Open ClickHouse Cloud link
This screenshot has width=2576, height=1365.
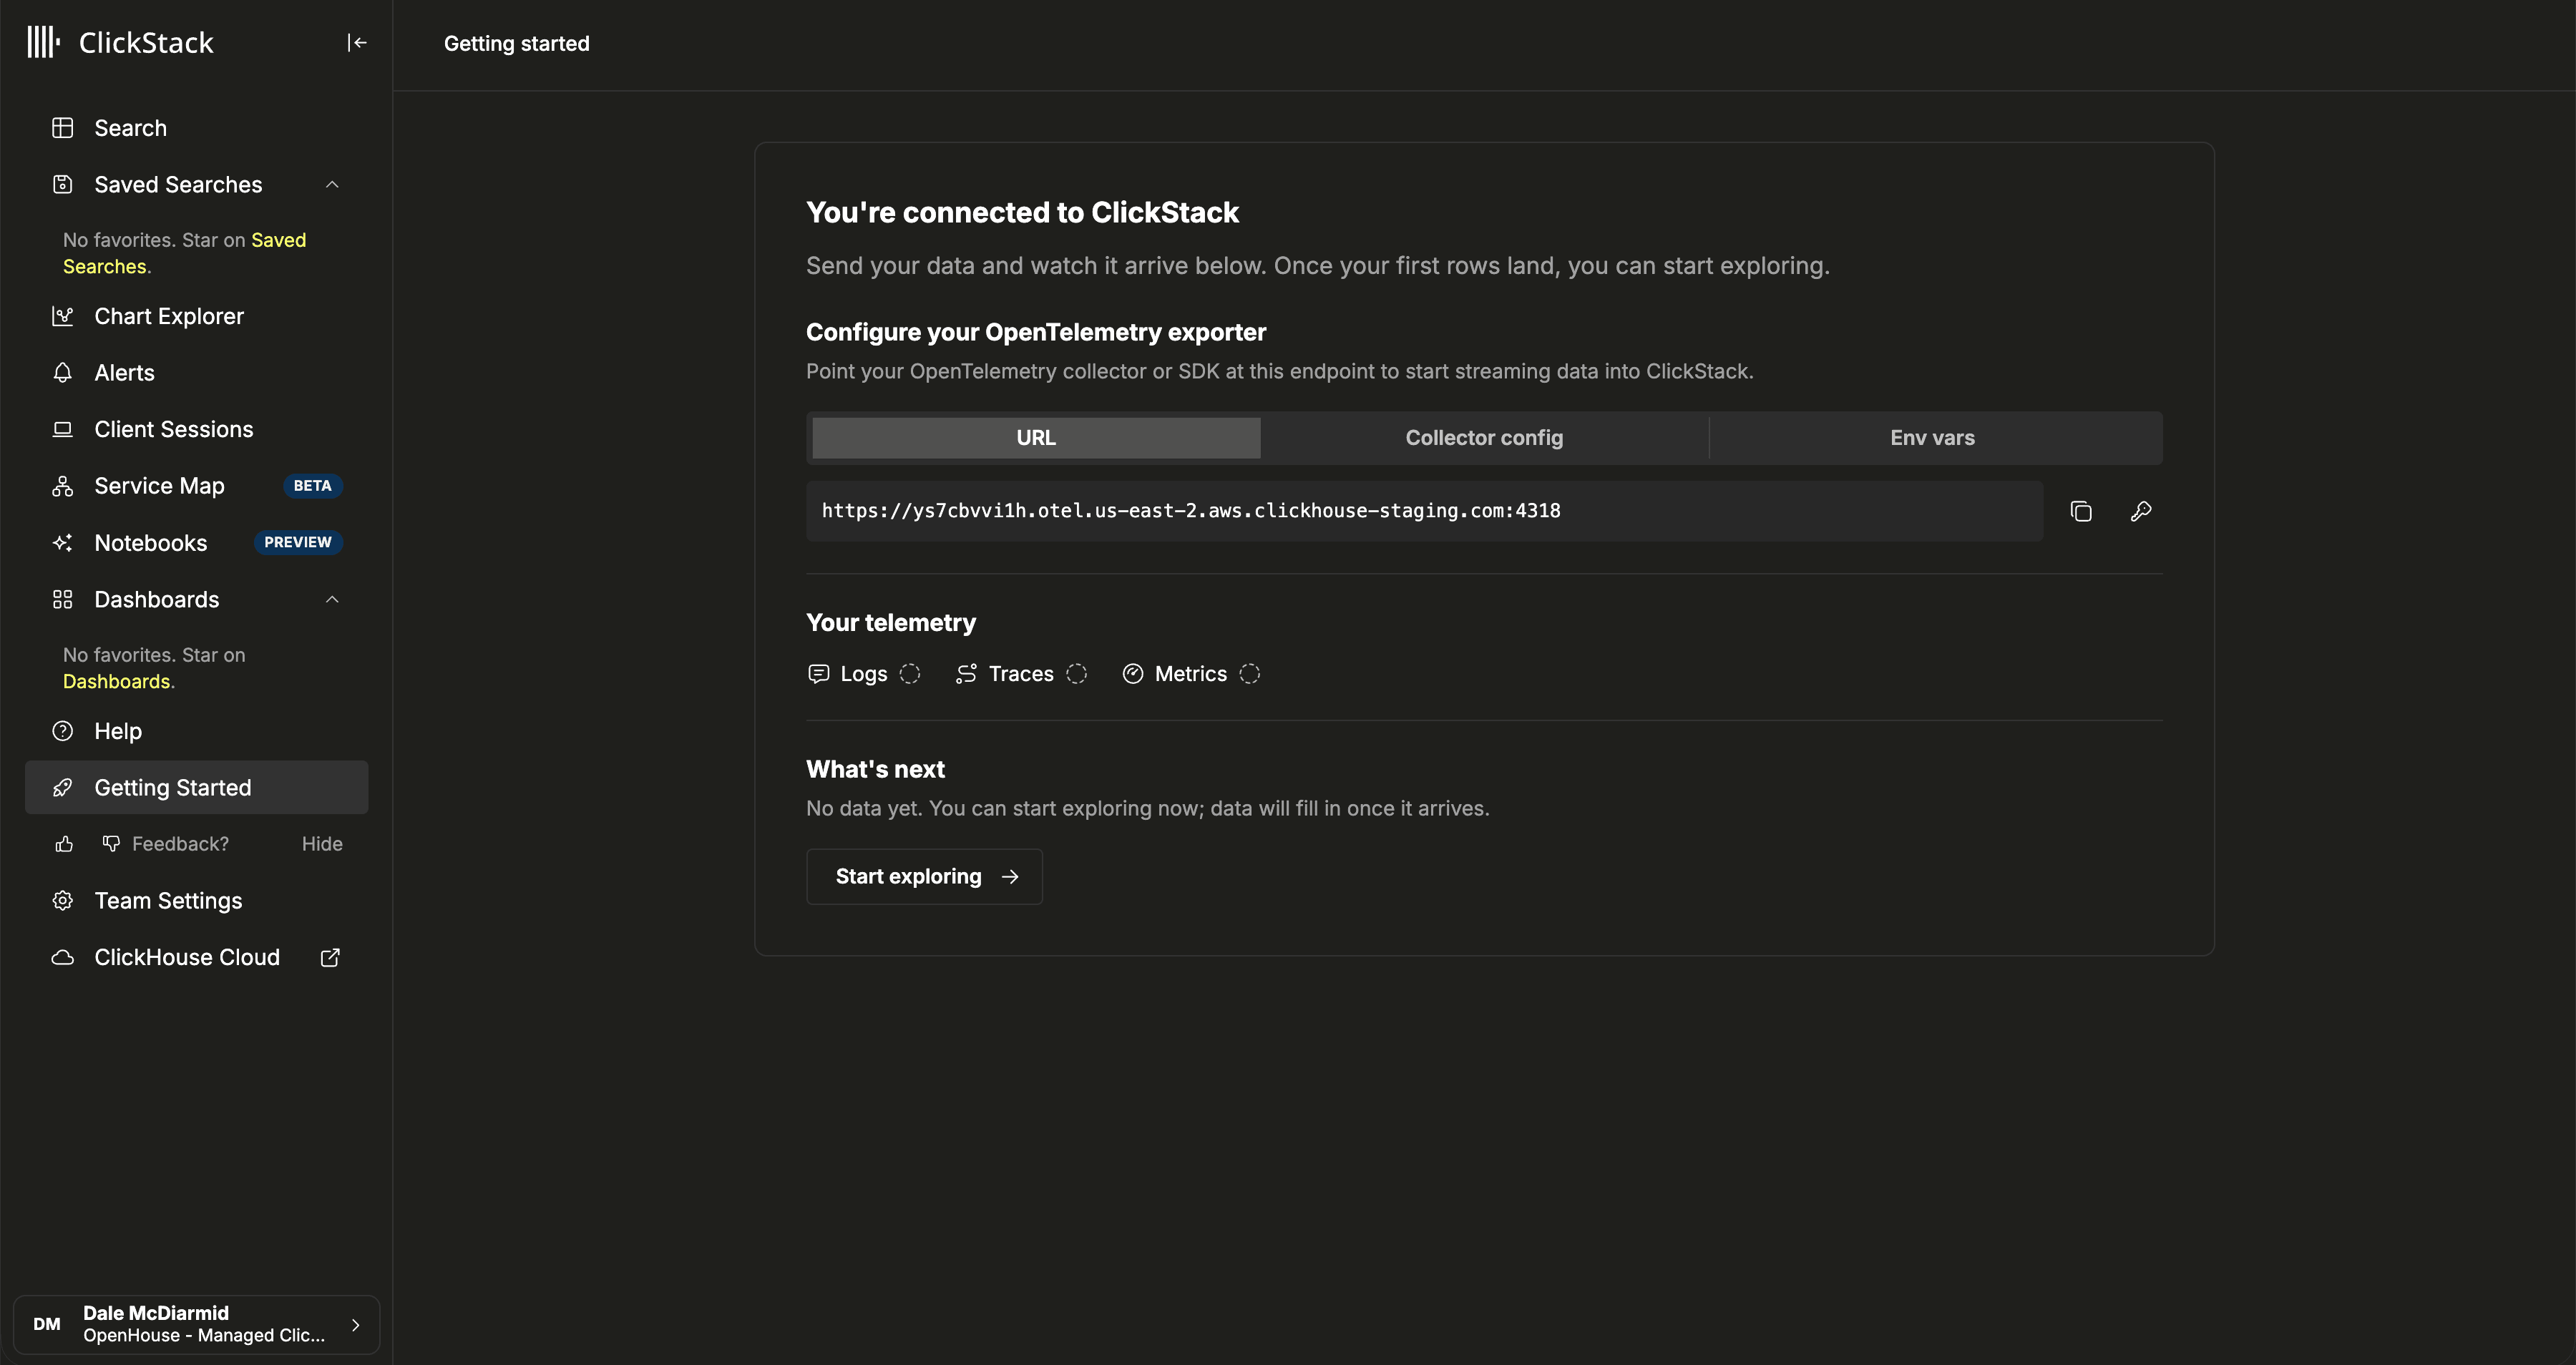point(197,957)
